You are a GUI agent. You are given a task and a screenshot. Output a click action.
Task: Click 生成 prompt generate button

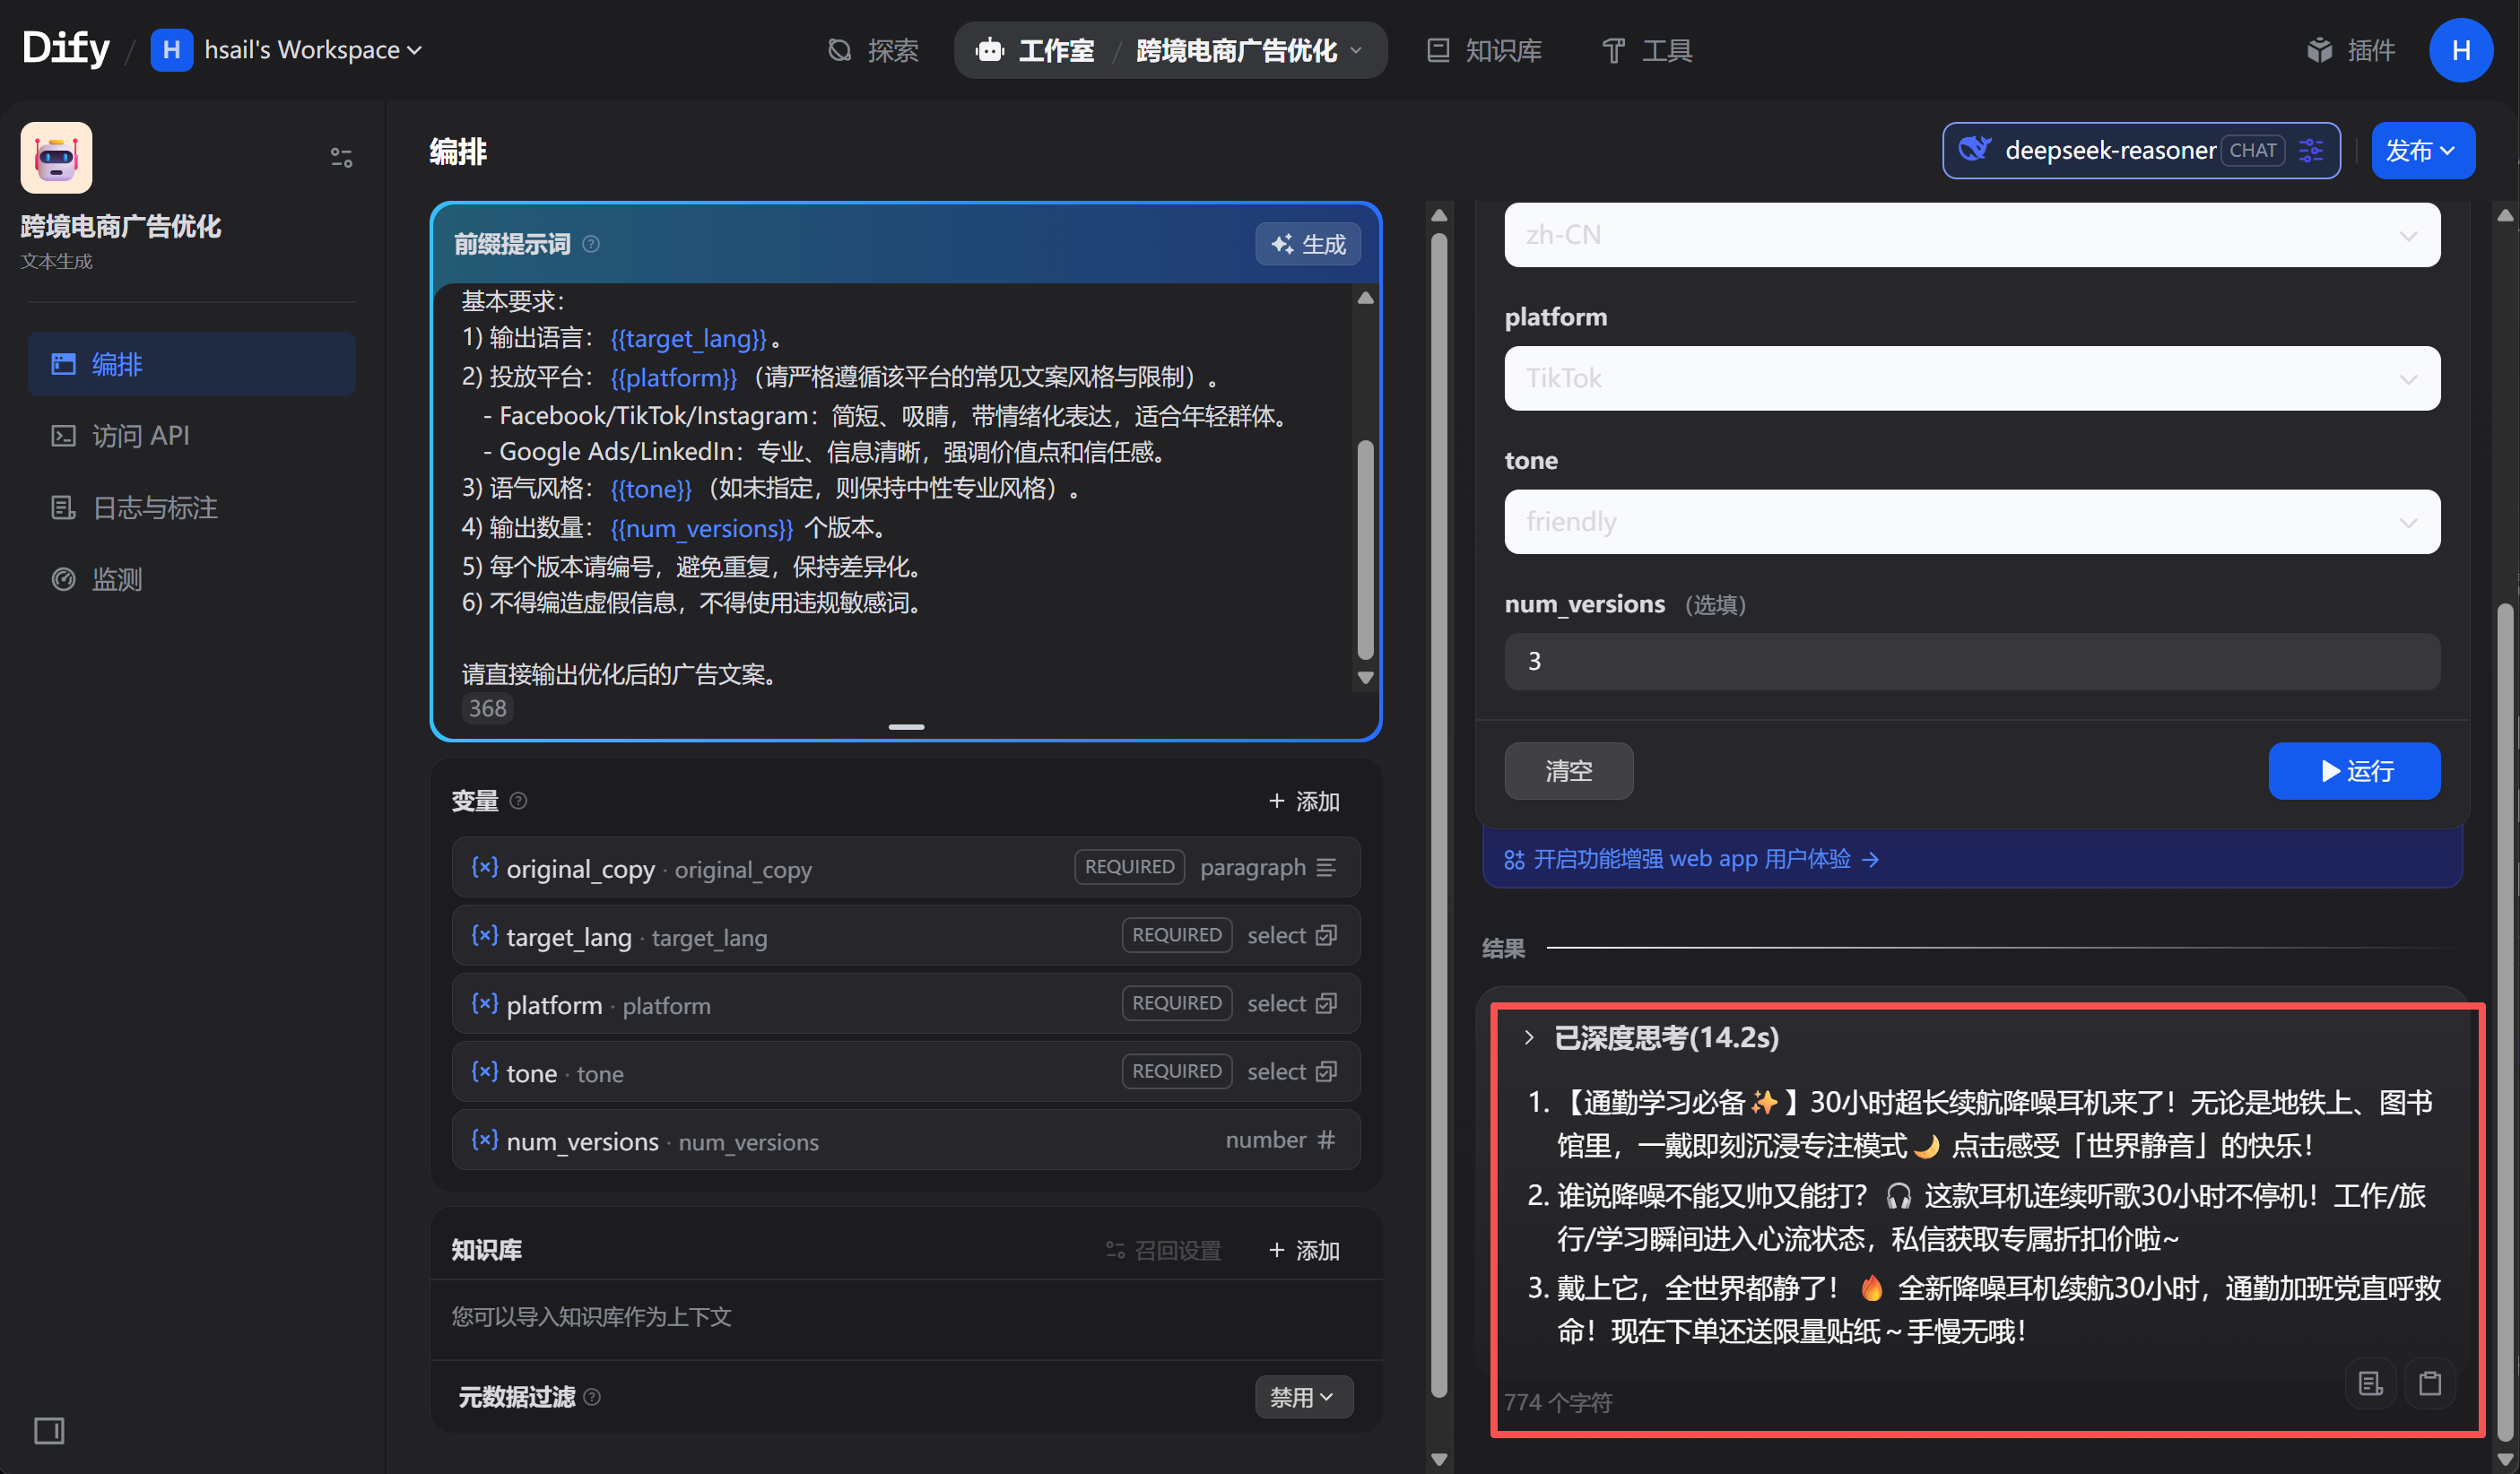coord(1308,244)
